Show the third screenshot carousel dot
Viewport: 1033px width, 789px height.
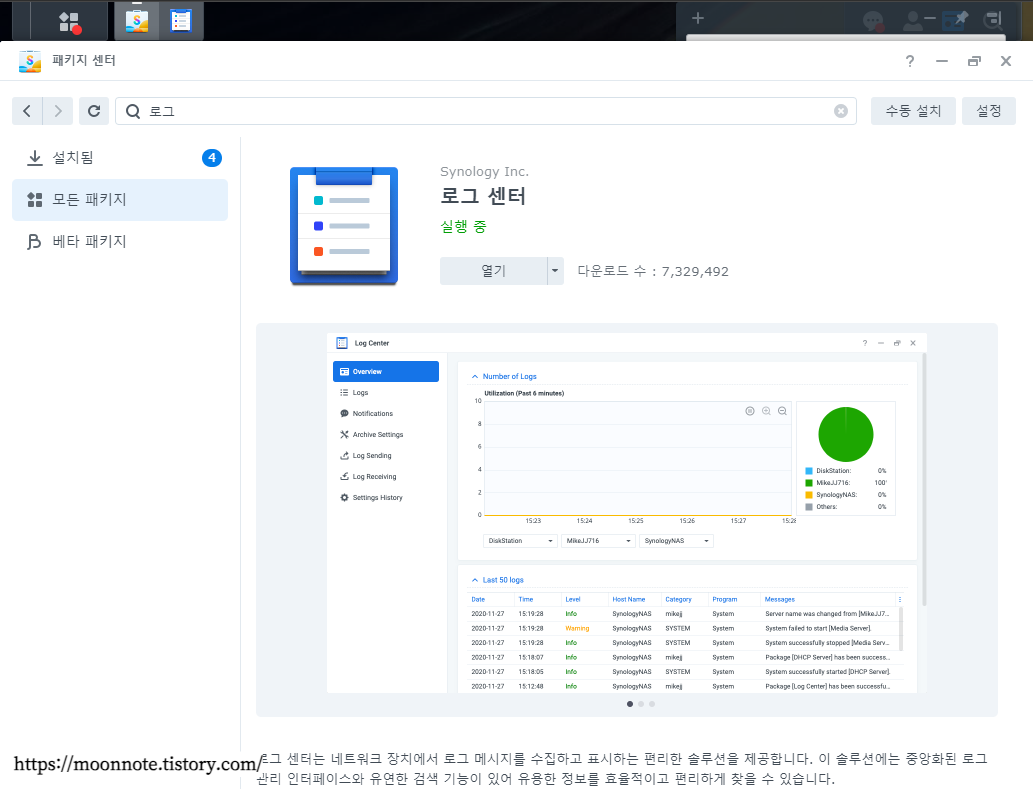coord(652,704)
